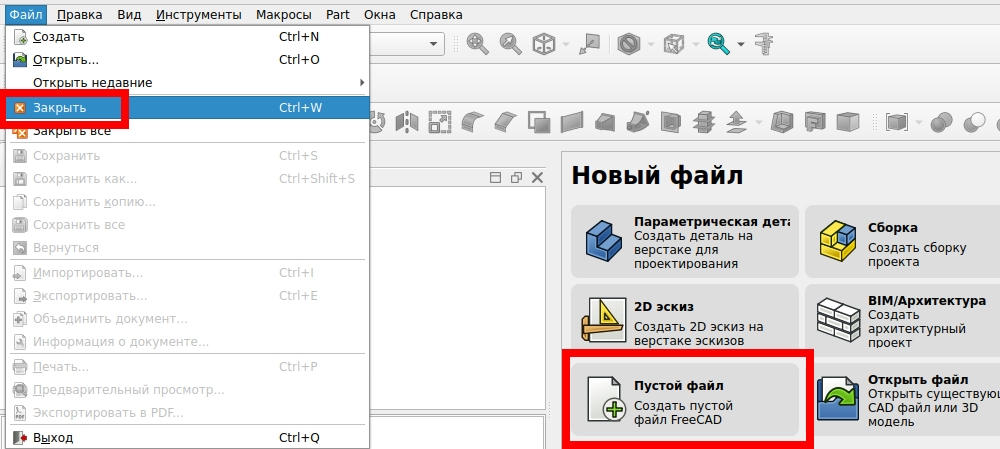Select the Chamfer tool icon
Screen dimensions: 1000x449
click(506, 121)
